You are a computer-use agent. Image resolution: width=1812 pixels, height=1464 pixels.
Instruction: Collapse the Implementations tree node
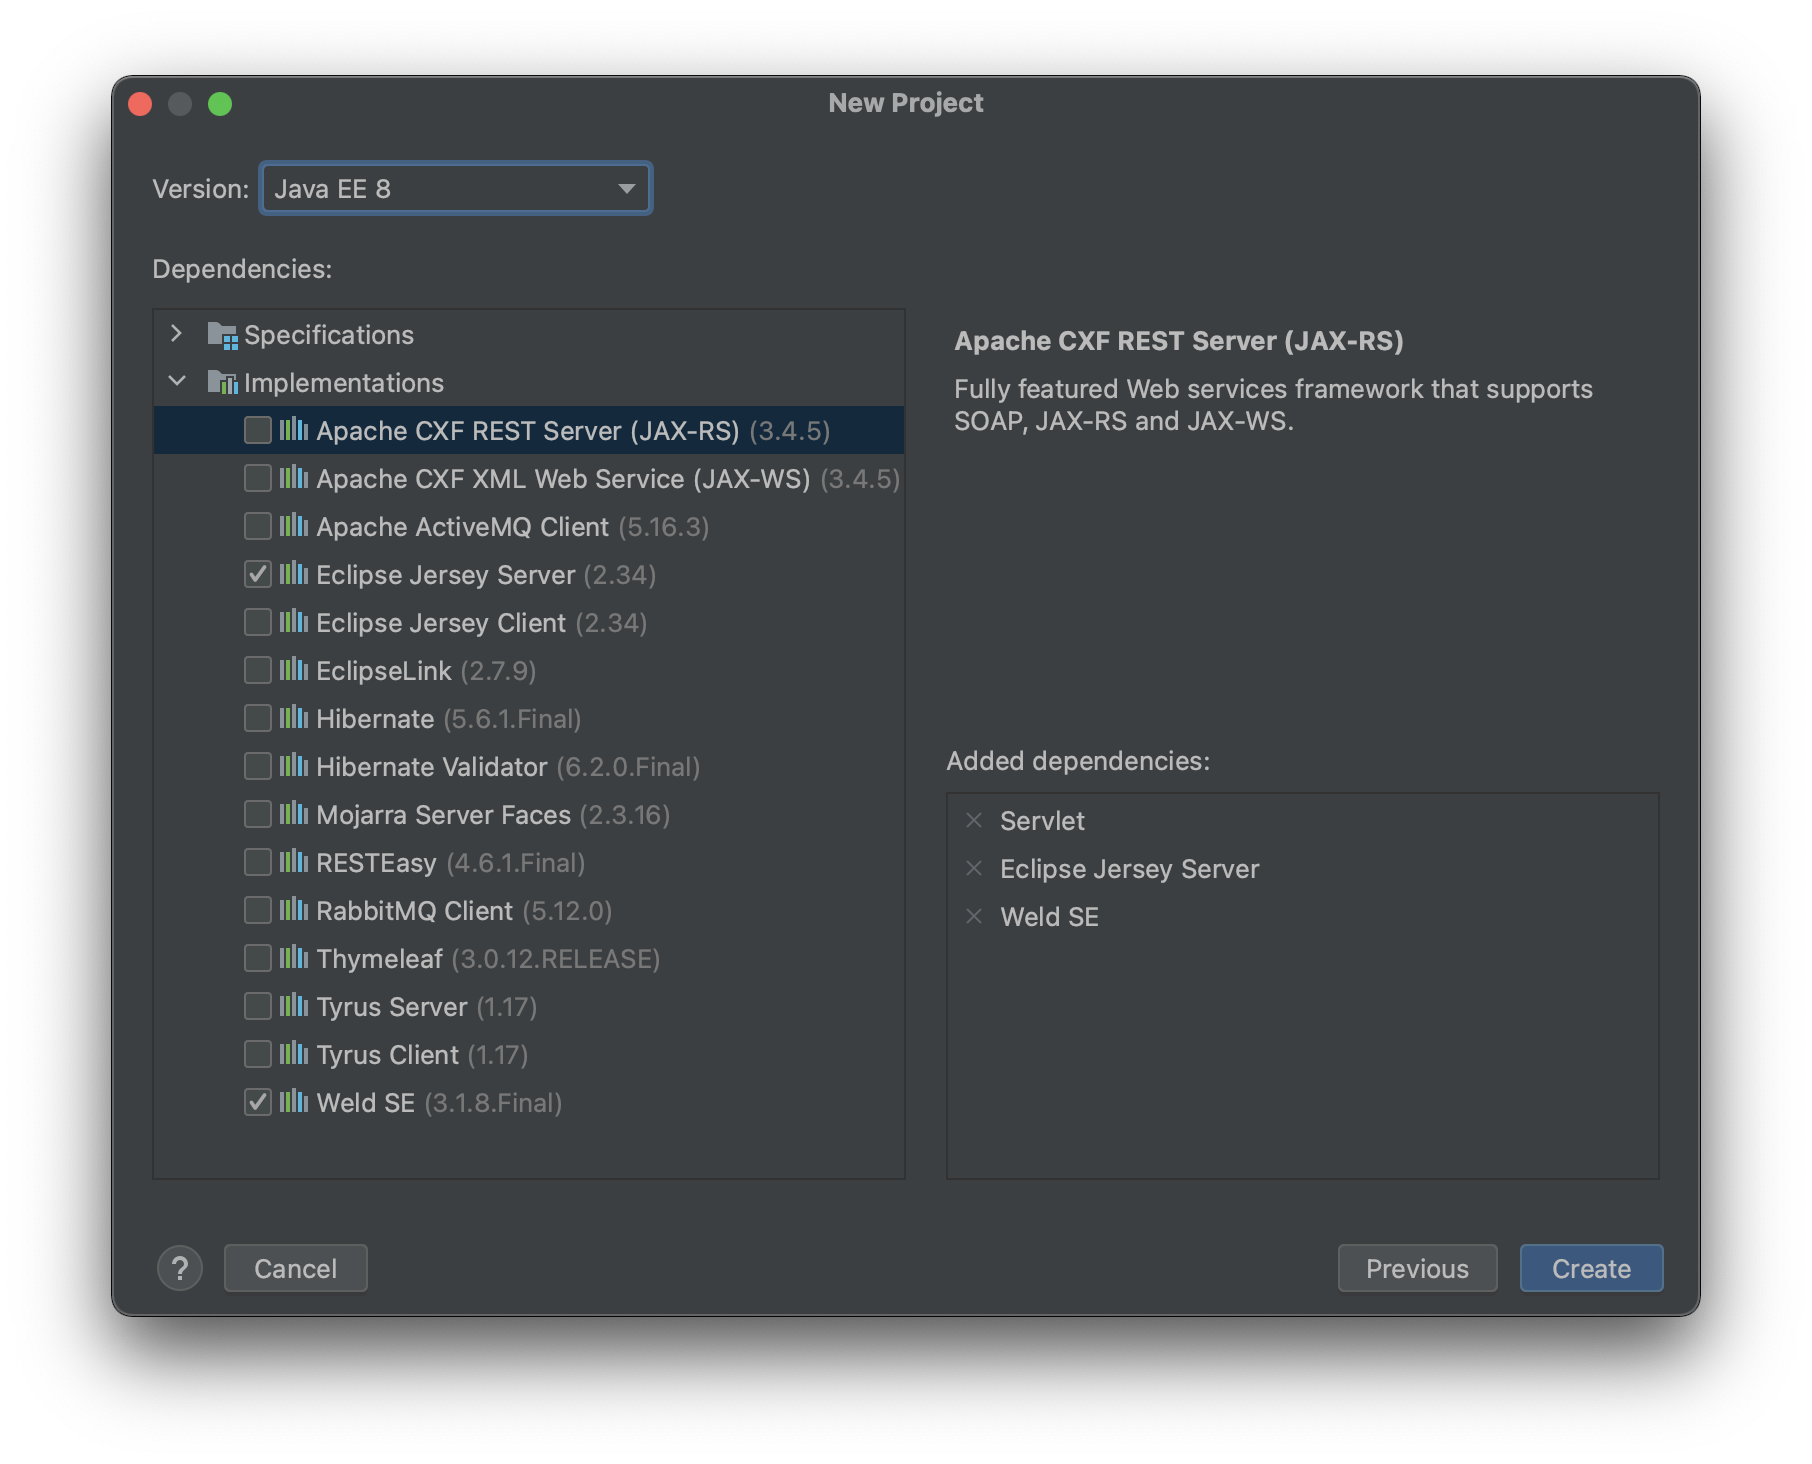pos(177,381)
